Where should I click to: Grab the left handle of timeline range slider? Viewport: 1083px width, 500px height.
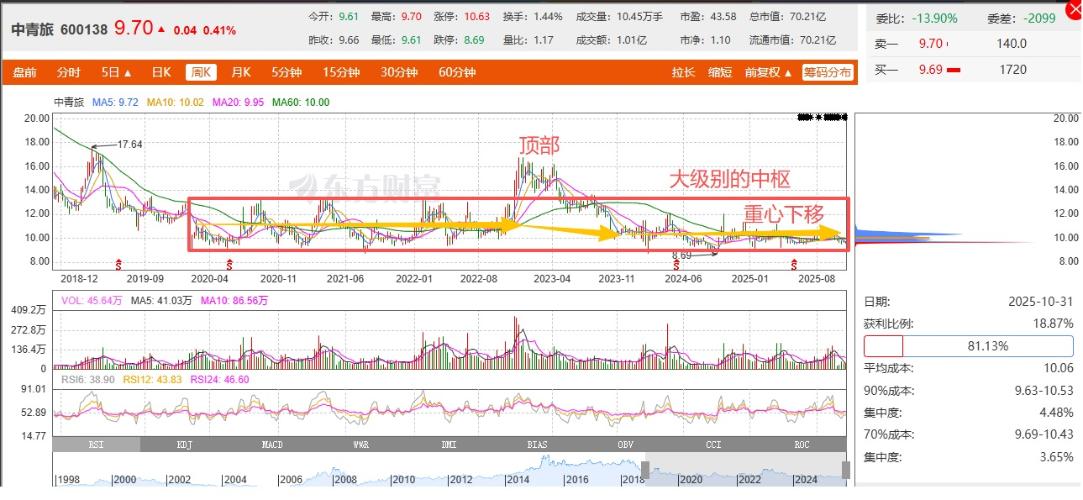(x=645, y=470)
